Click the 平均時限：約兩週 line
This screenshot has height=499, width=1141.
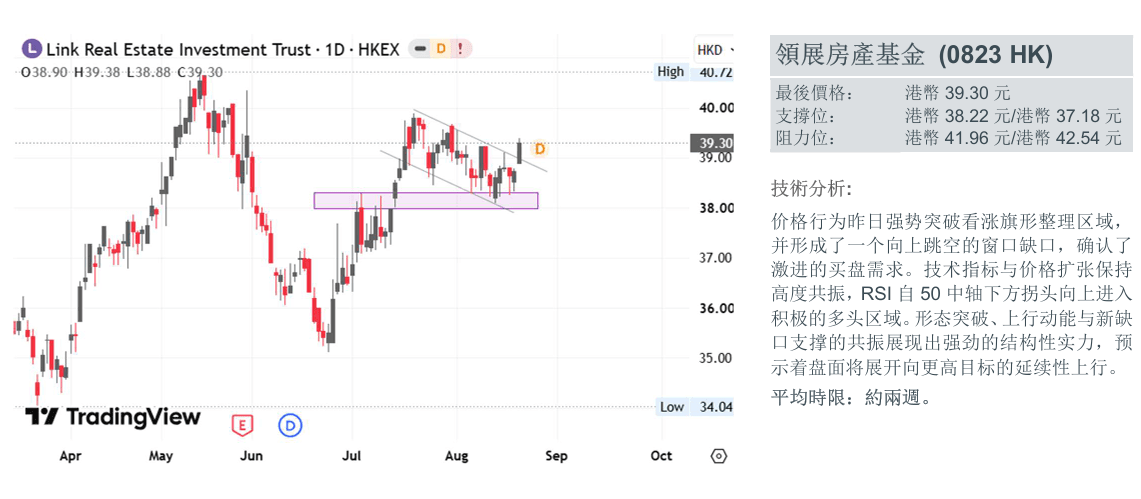click(851, 398)
